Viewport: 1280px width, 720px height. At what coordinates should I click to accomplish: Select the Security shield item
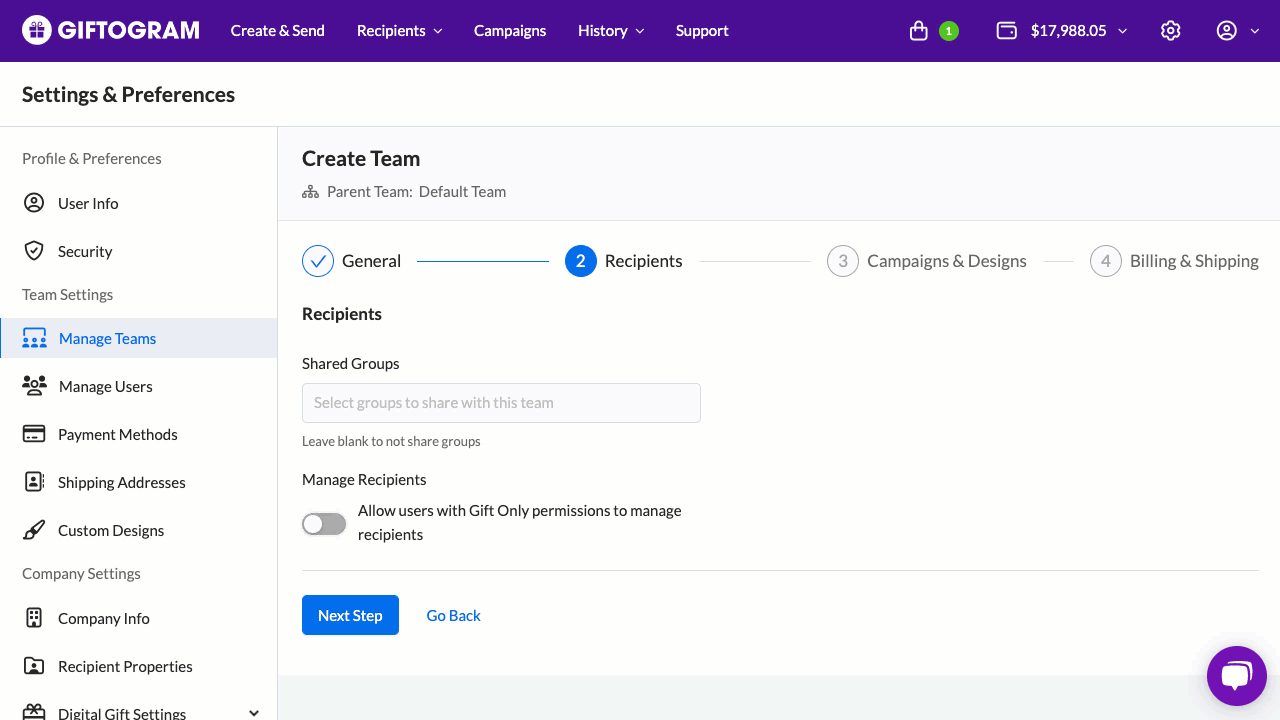point(84,251)
